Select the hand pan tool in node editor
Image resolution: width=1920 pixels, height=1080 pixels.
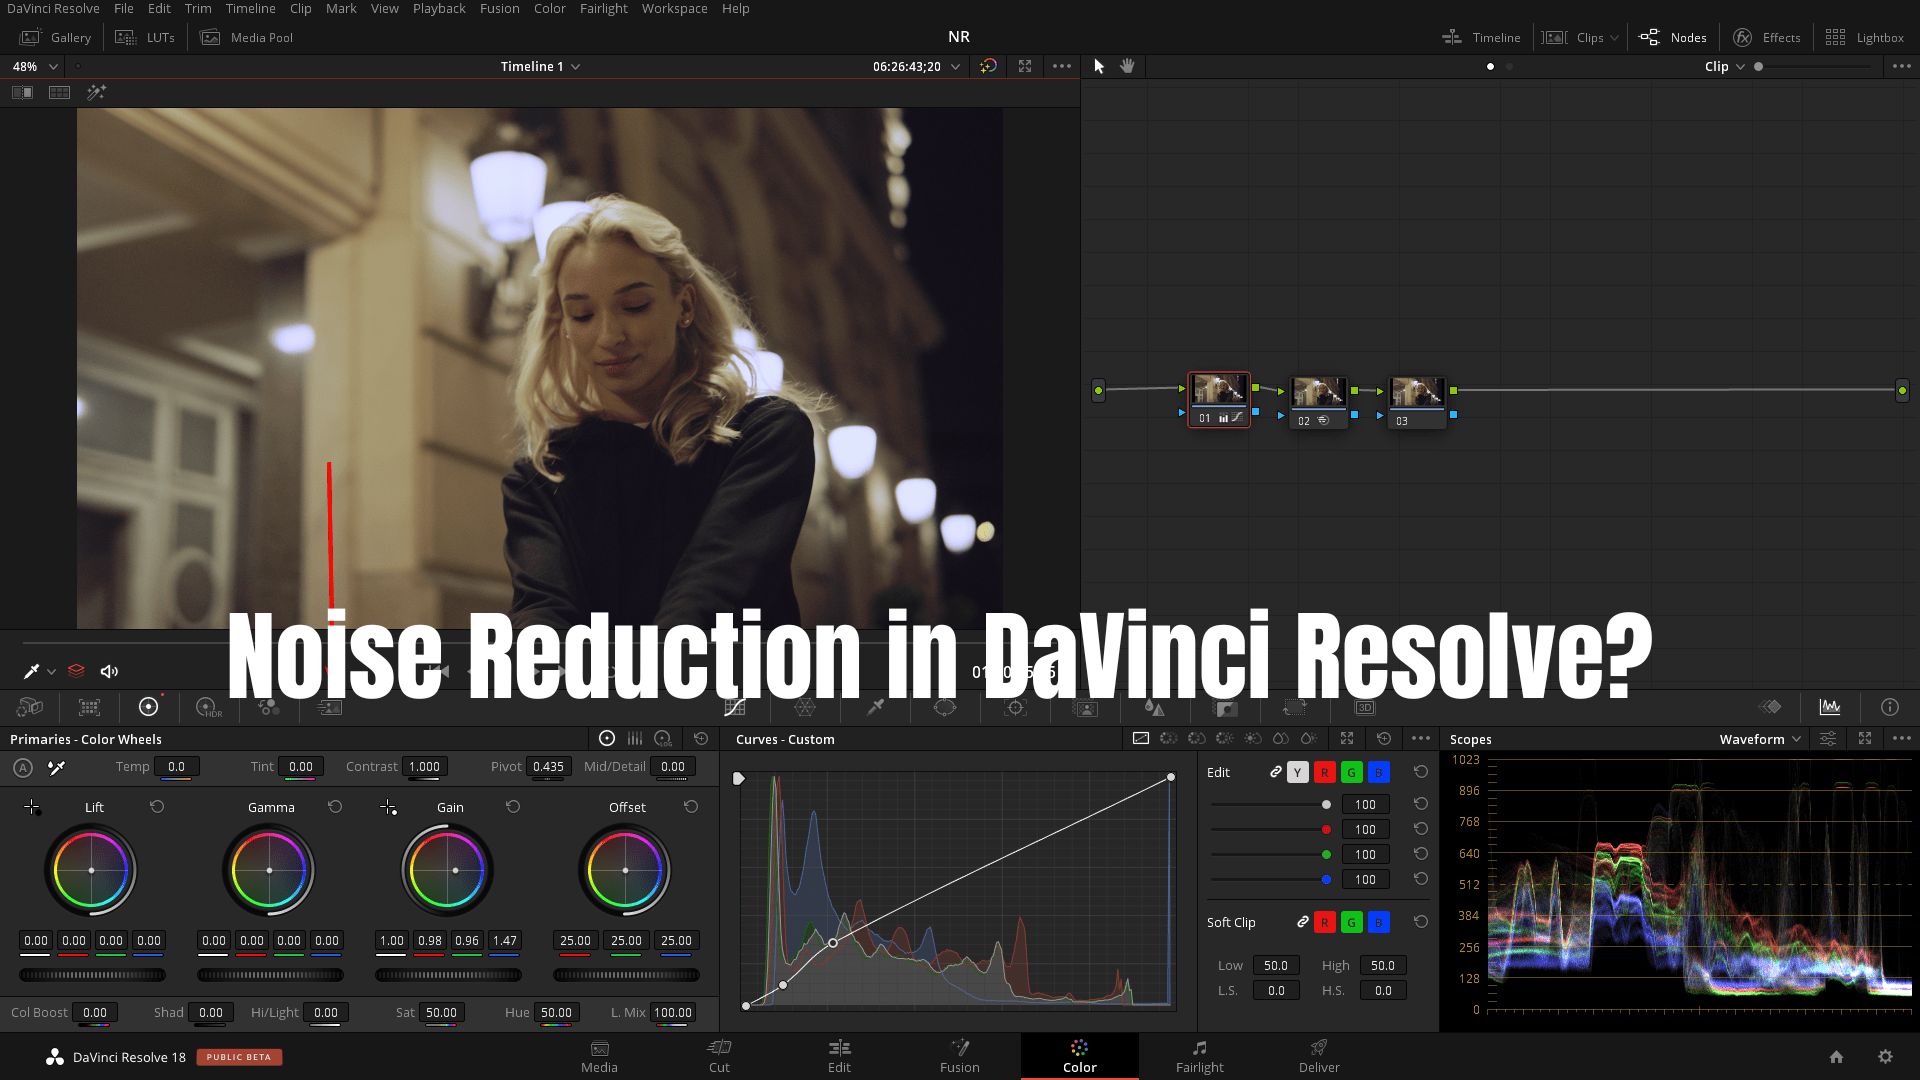tap(1127, 66)
